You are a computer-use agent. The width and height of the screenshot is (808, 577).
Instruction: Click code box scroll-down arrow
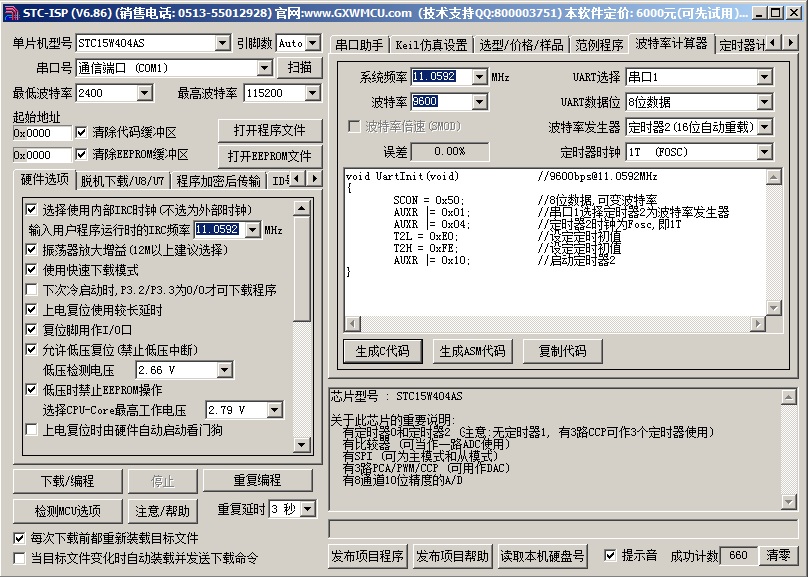773,308
